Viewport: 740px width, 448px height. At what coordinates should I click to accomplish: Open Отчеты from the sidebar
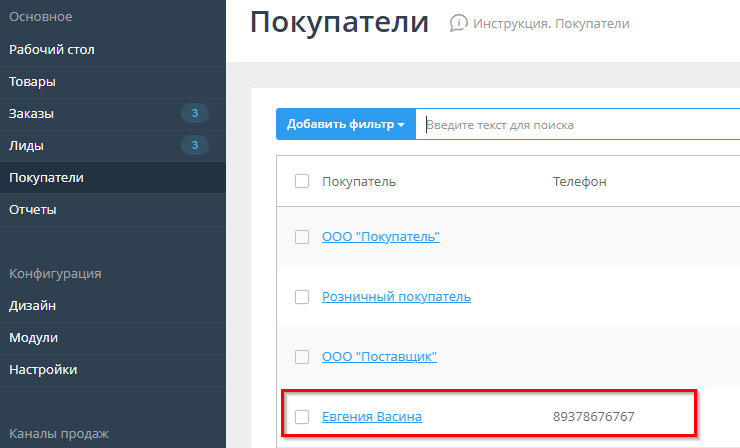point(33,210)
